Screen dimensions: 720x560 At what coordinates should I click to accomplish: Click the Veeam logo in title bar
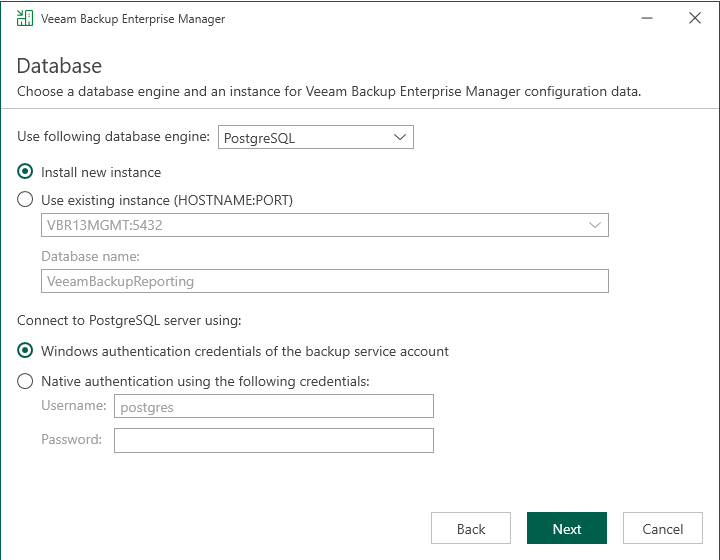tap(24, 19)
